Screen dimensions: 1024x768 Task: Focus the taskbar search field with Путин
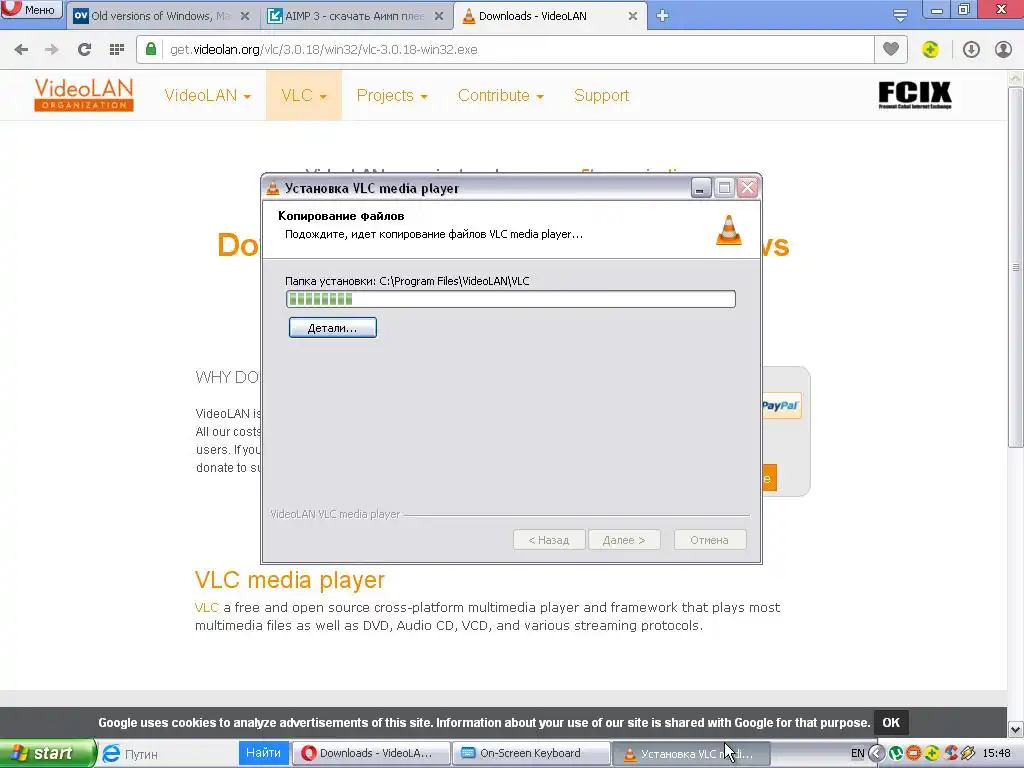[x=179, y=754]
